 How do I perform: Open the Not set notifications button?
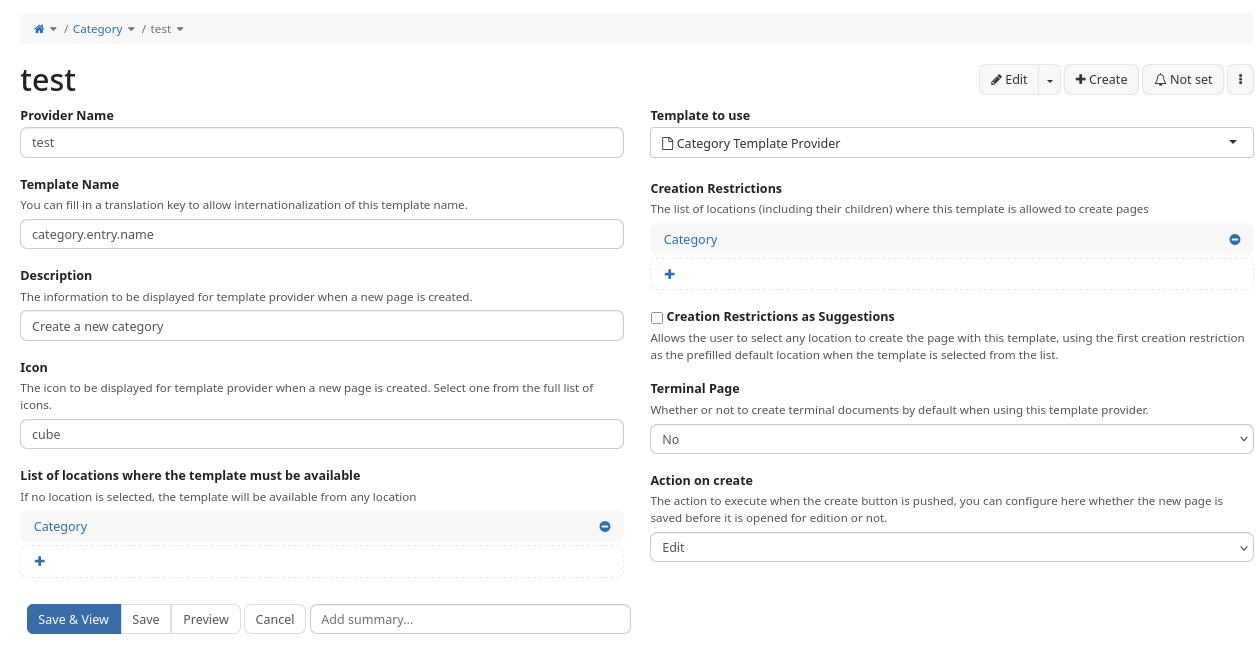pos(1183,79)
